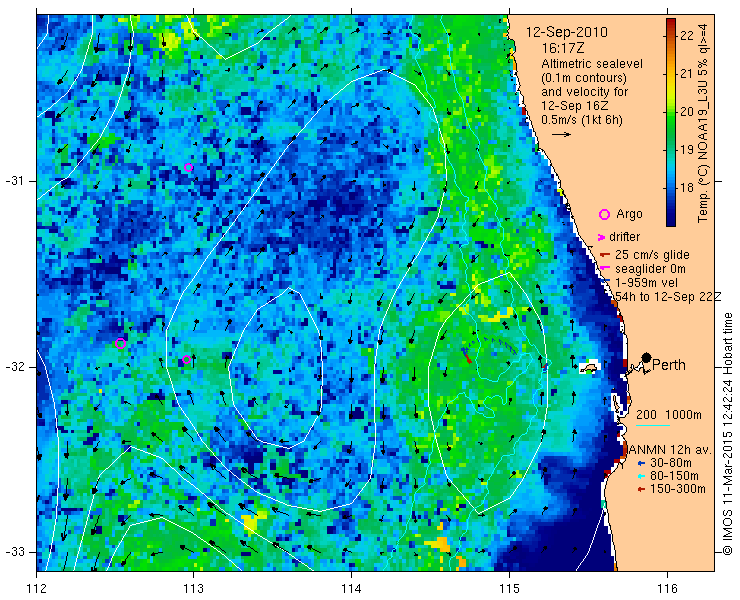Click the color bar tick label '19'
This screenshot has width=740, height=600.
coord(687,150)
